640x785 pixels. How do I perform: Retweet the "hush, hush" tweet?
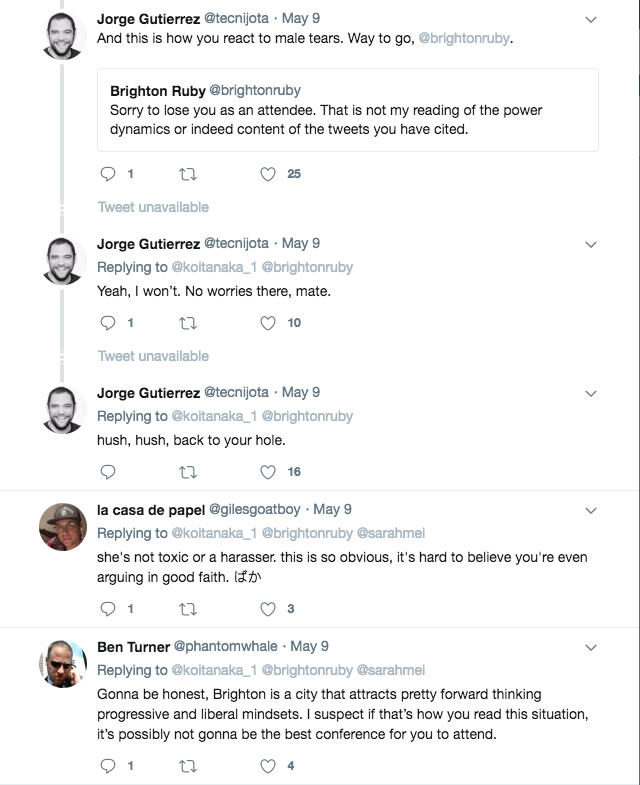pos(188,472)
